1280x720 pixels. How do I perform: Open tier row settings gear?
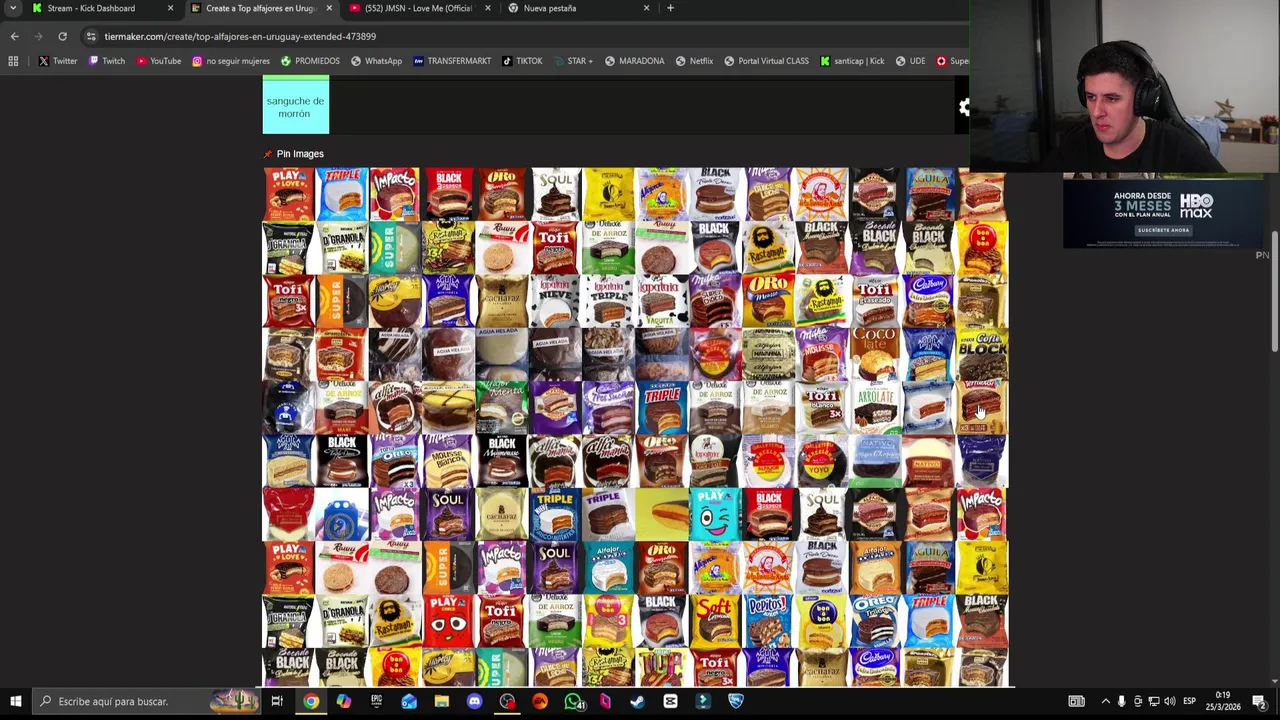point(963,107)
